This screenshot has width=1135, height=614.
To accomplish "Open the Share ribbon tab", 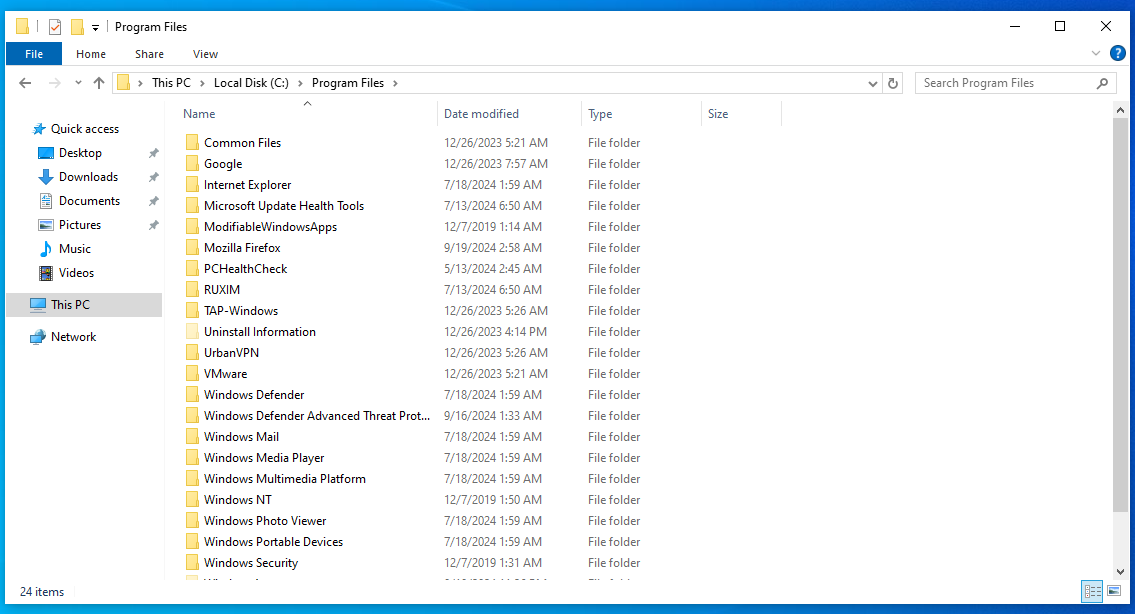I will [x=149, y=54].
